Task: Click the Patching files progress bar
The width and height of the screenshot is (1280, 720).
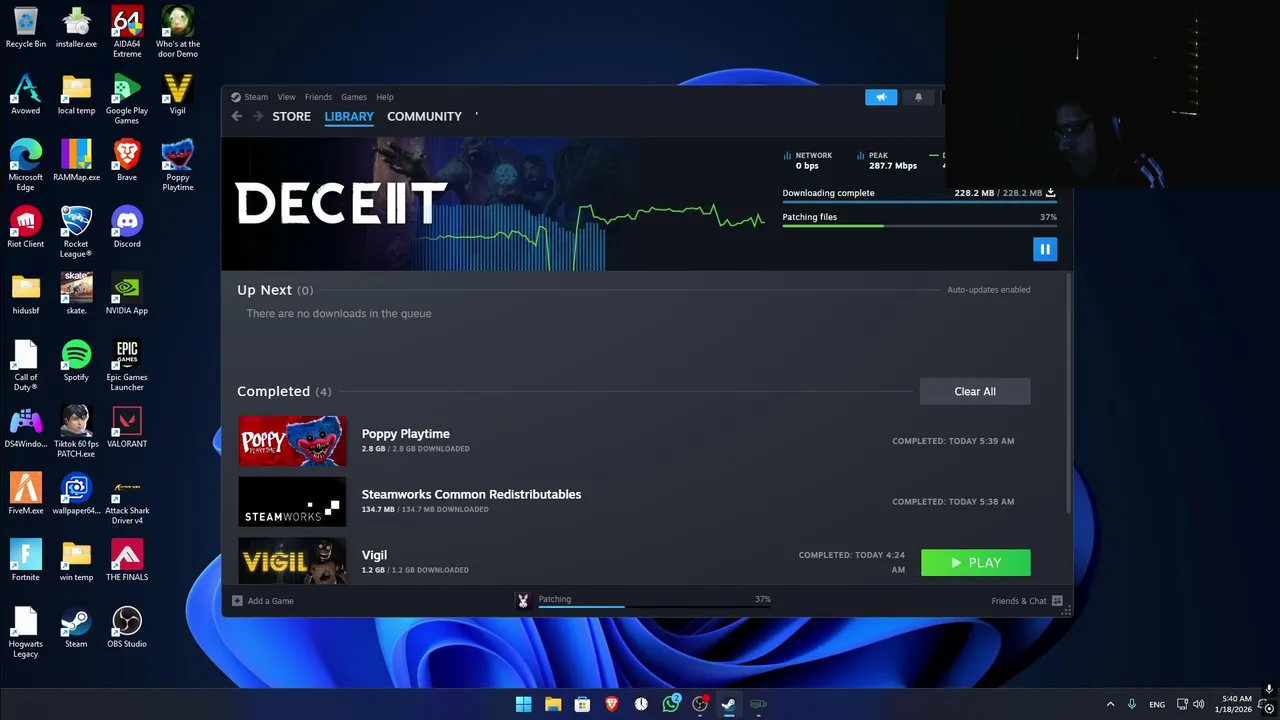Action: (x=919, y=226)
